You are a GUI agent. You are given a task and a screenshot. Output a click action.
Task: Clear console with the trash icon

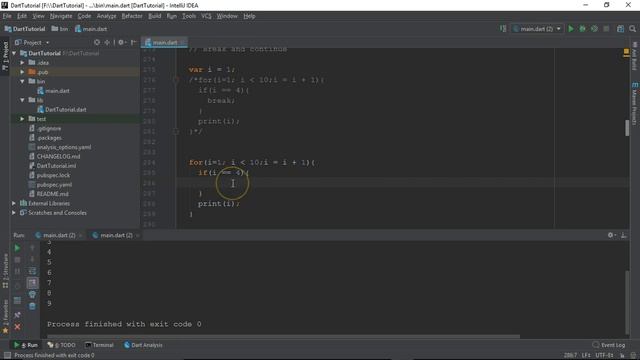(32, 306)
